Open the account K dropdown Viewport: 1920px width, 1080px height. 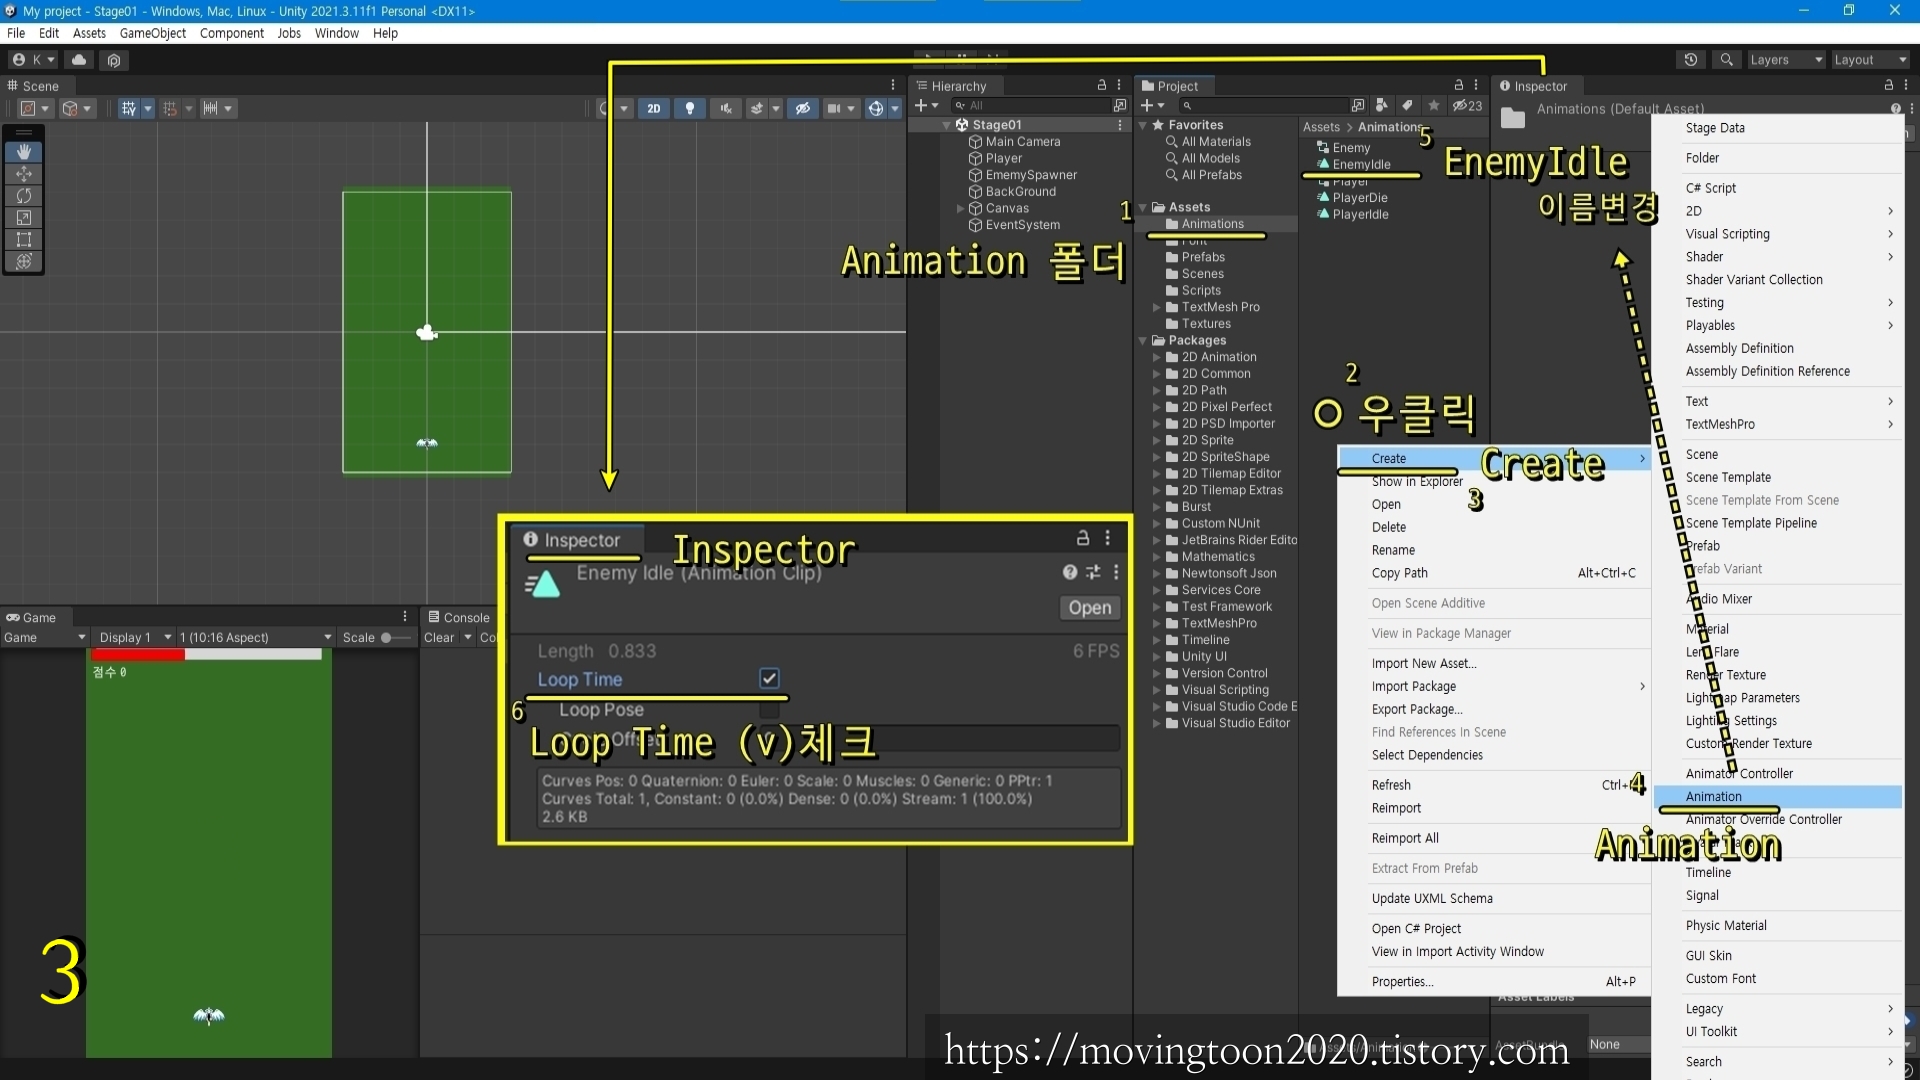34,60
